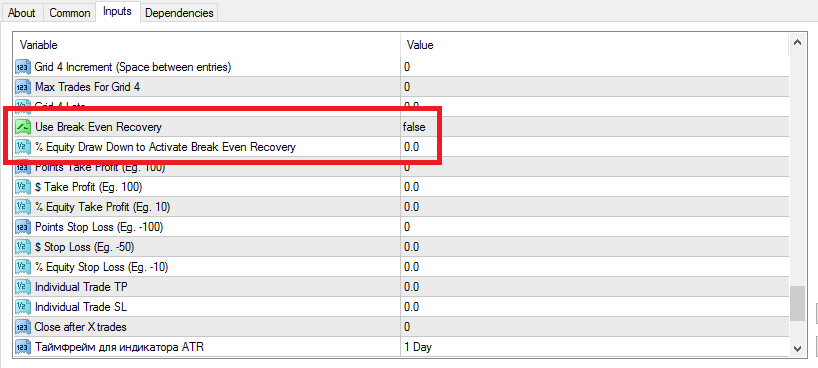Open the Common tab
This screenshot has height=368, width=818.
point(69,13)
